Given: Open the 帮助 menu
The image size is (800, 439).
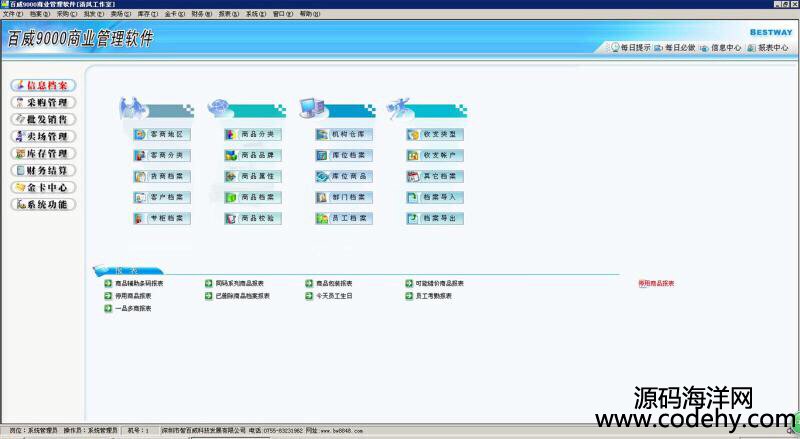Looking at the screenshot, I should click(x=310, y=14).
